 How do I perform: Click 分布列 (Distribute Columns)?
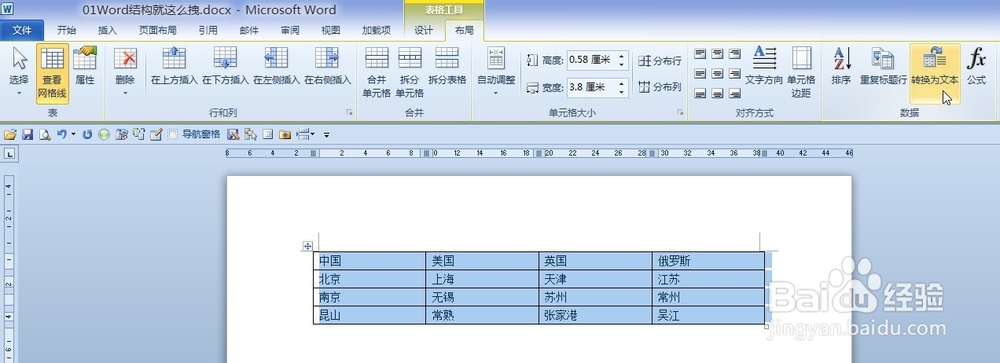(660, 87)
